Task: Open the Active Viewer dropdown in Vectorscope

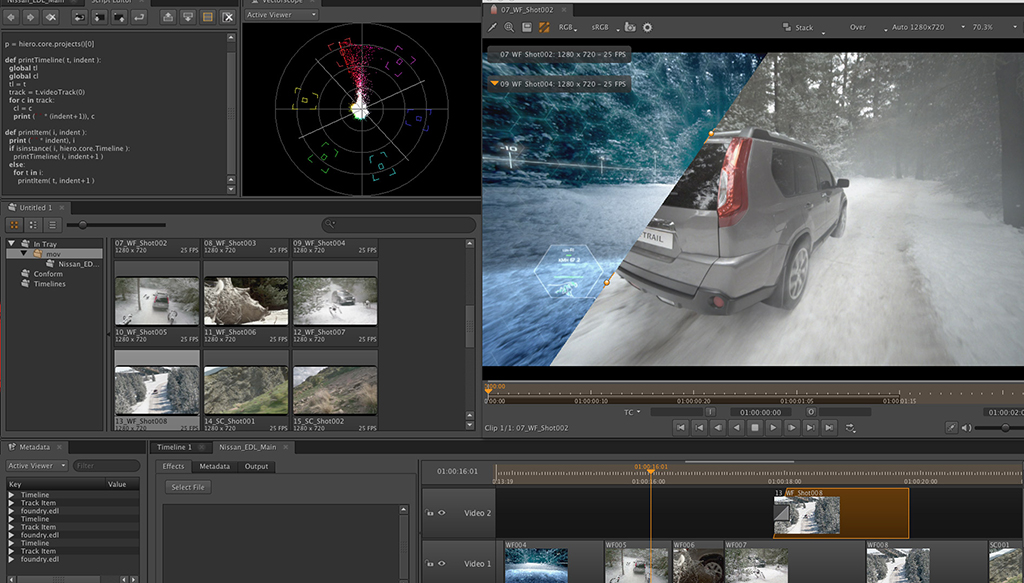Action: (281, 15)
